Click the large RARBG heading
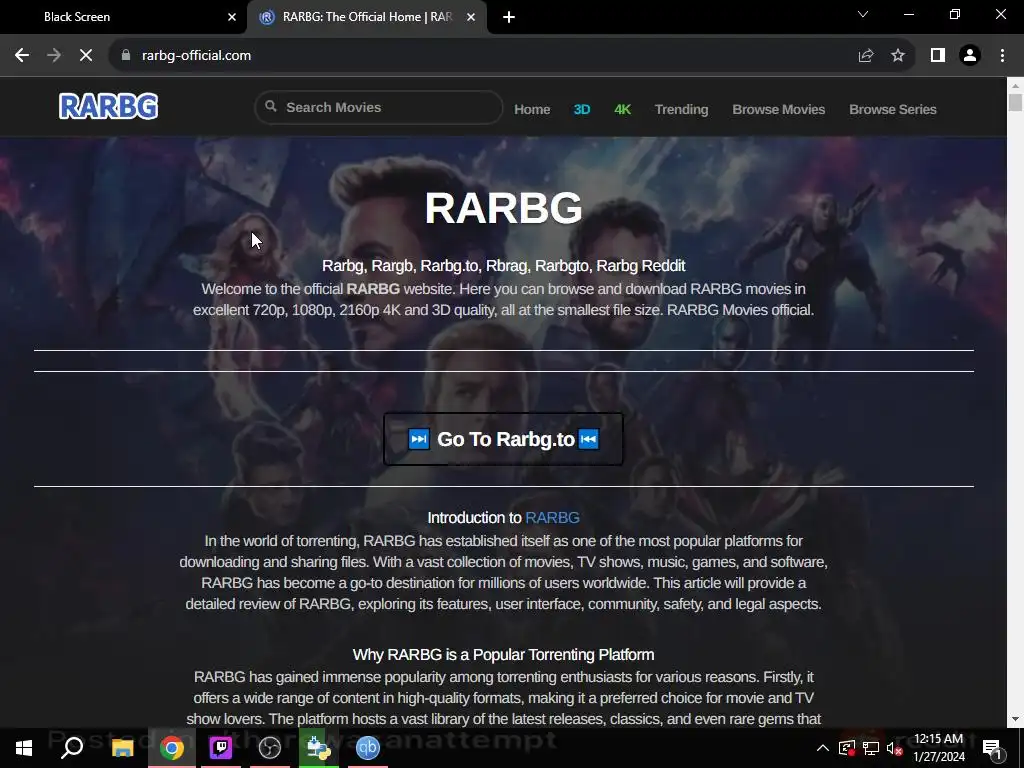1024x768 pixels. pyautogui.click(x=503, y=208)
